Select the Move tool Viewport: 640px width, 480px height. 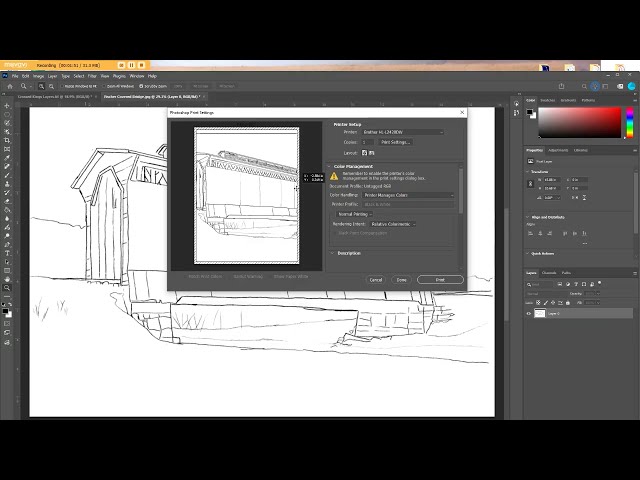click(7, 106)
